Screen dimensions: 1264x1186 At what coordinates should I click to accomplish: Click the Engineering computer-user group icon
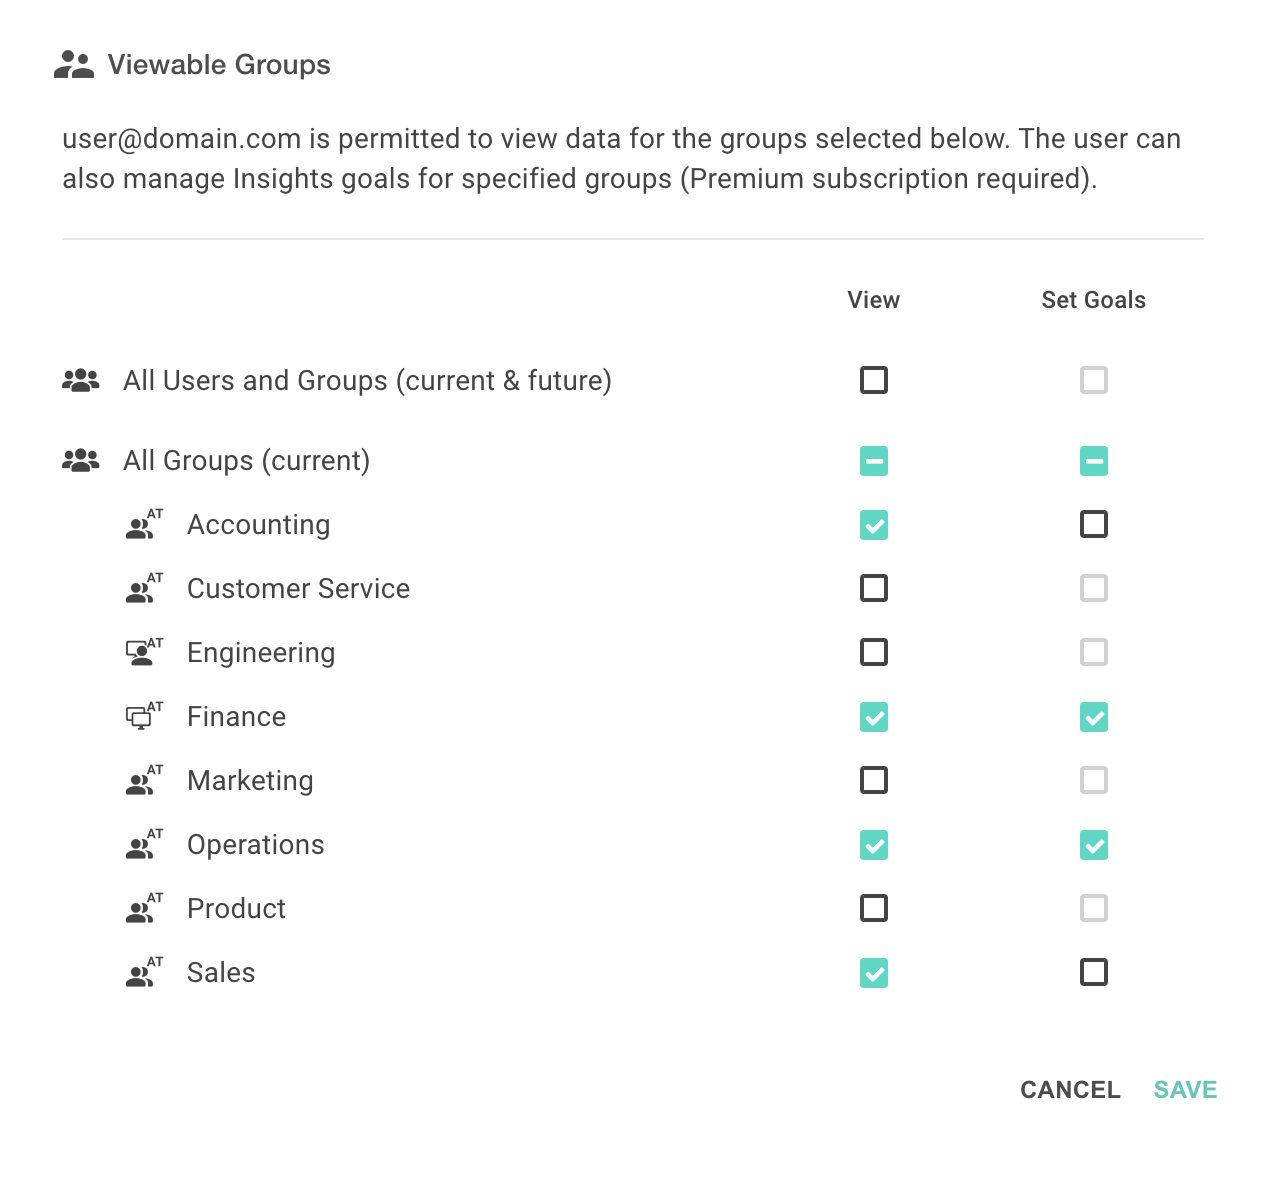pyautogui.click(x=144, y=652)
